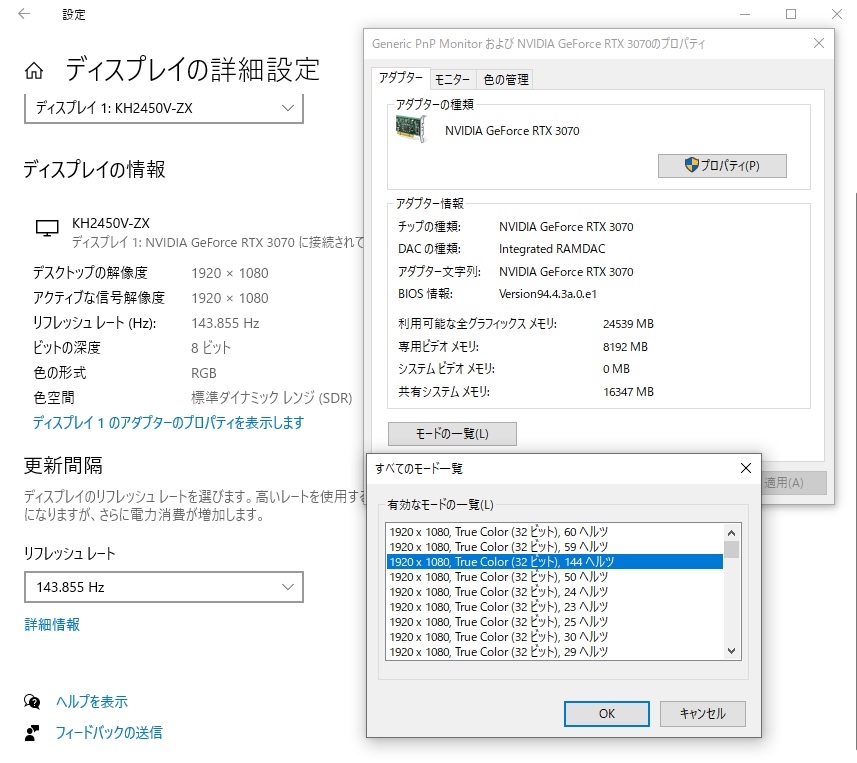Click the graphics card adapter icon
This screenshot has height=763, width=857.
(x=410, y=129)
